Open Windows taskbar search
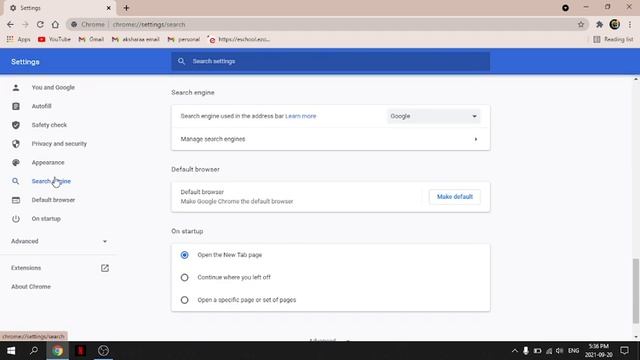The height and width of the screenshot is (360, 640). [x=34, y=351]
